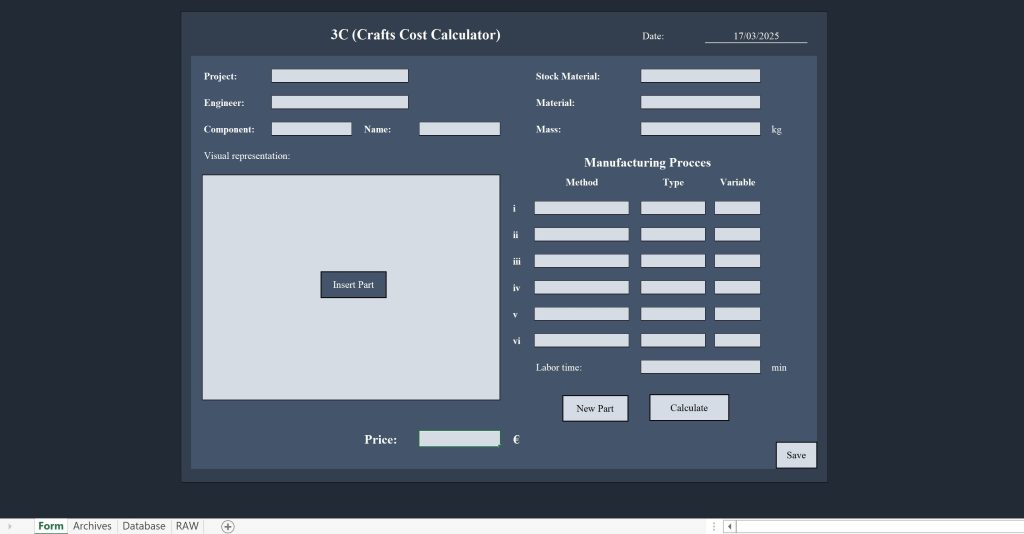Click the horizontal scrollbar left arrow
The image size is (1024, 534).
pos(730,526)
